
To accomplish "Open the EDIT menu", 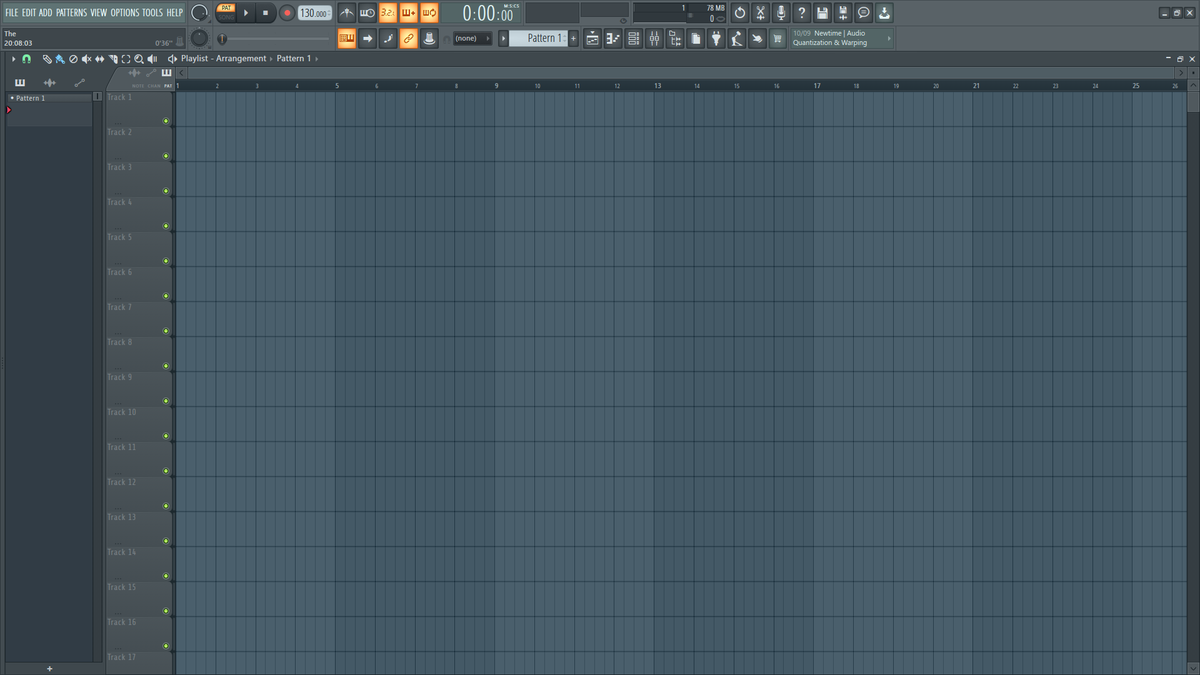I will click(29, 13).
